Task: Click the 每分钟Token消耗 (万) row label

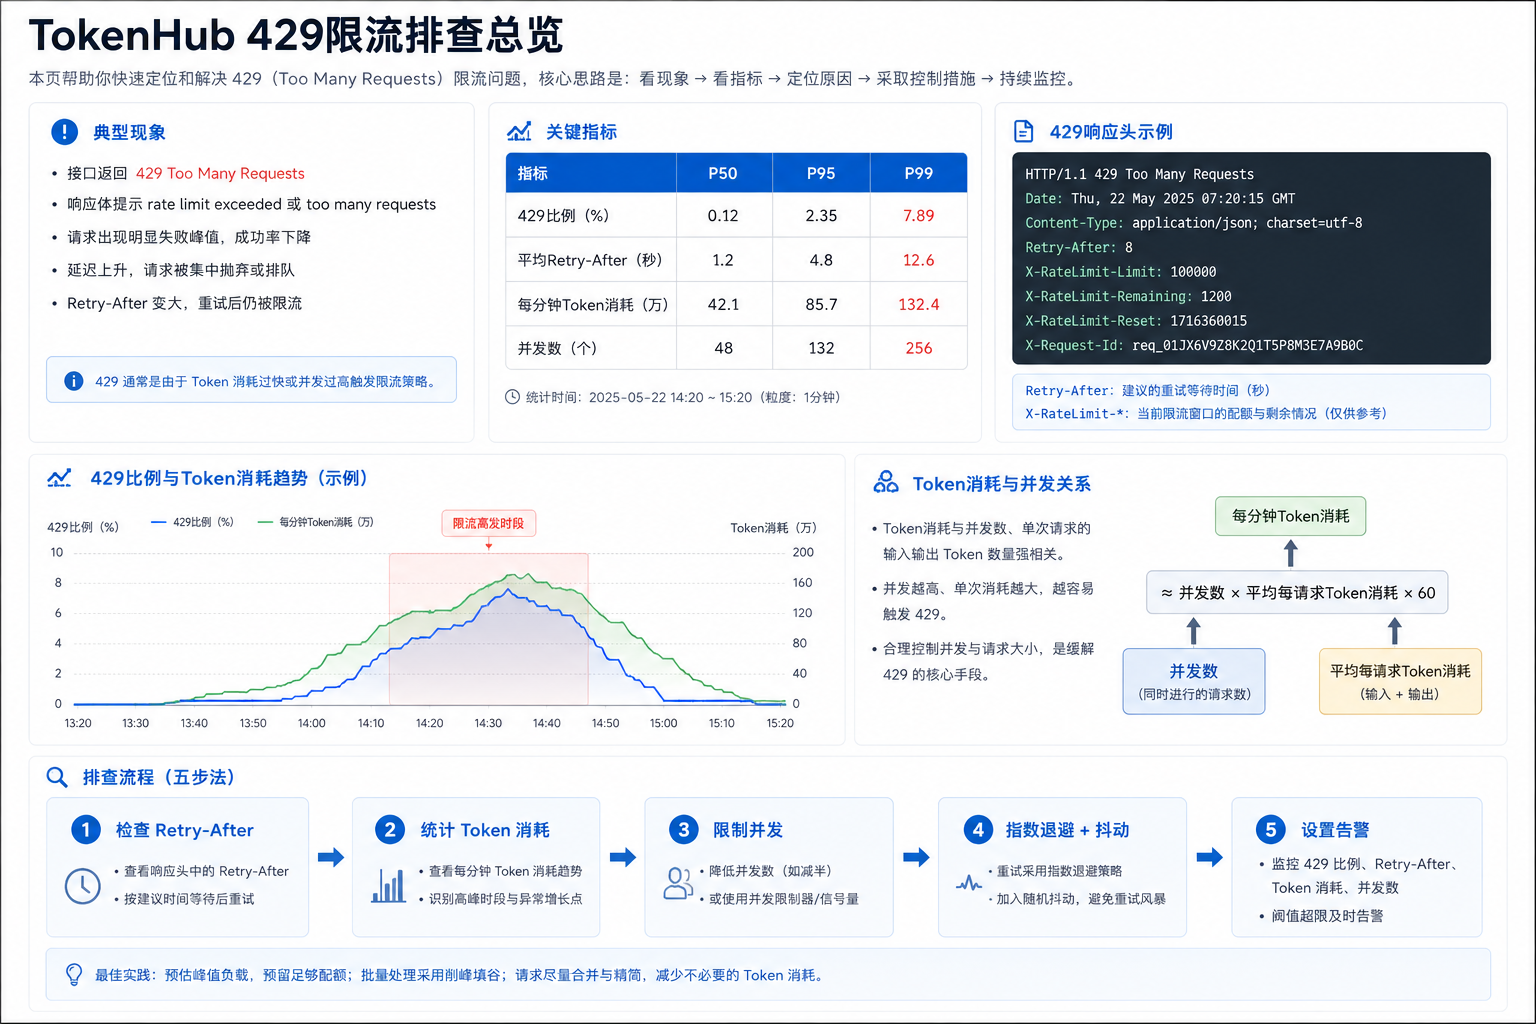Action: [x=592, y=305]
